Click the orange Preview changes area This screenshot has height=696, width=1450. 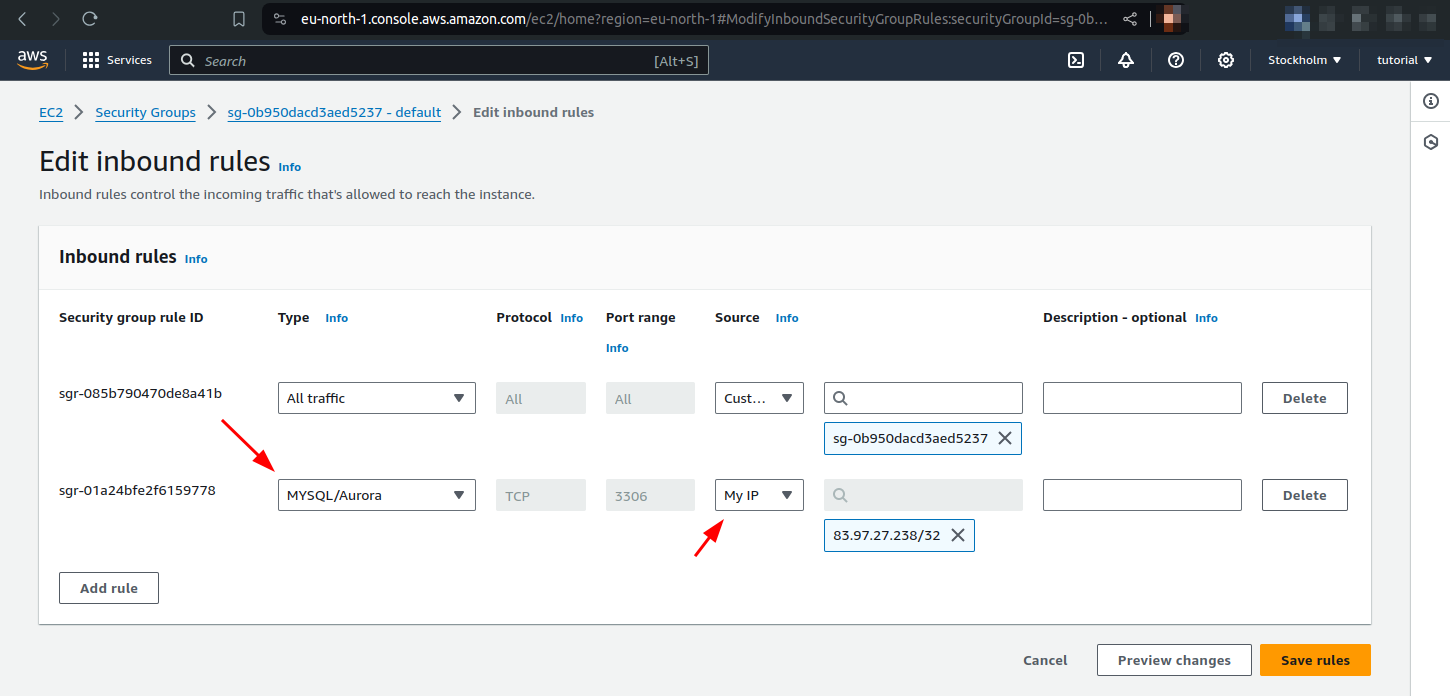1174,660
